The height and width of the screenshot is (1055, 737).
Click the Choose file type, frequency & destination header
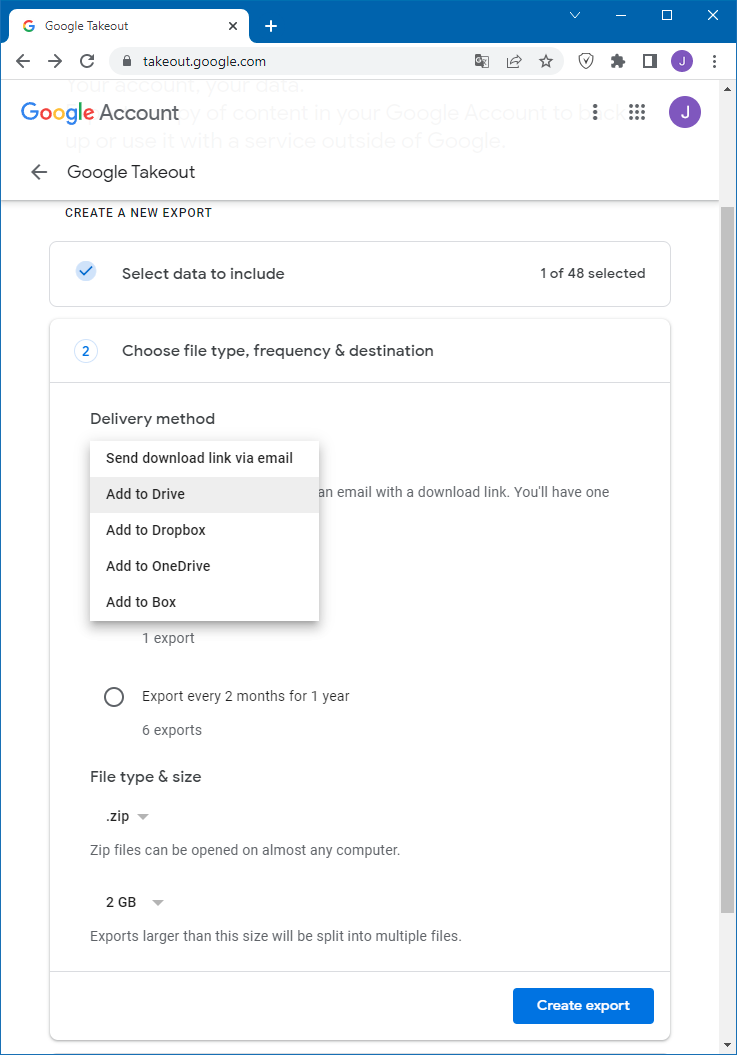[x=360, y=351]
